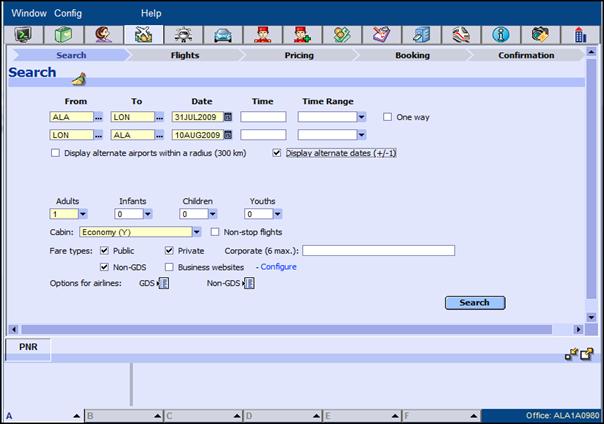
Task: Open the train/rail toolbar icon
Action: pos(461,35)
